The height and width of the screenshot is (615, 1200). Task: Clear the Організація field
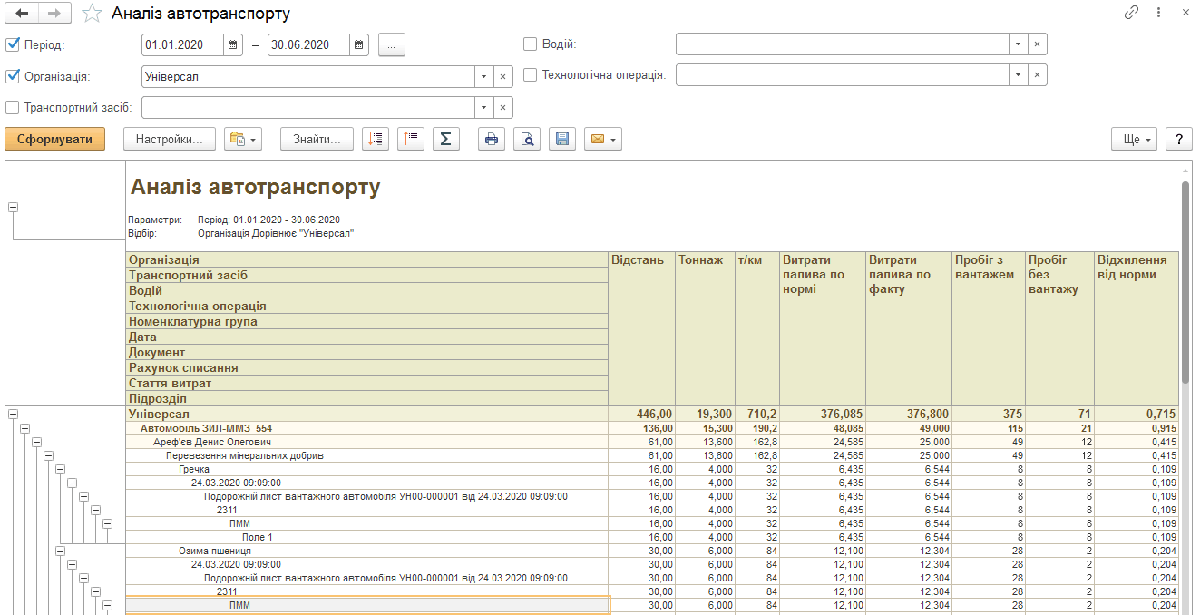point(503,76)
